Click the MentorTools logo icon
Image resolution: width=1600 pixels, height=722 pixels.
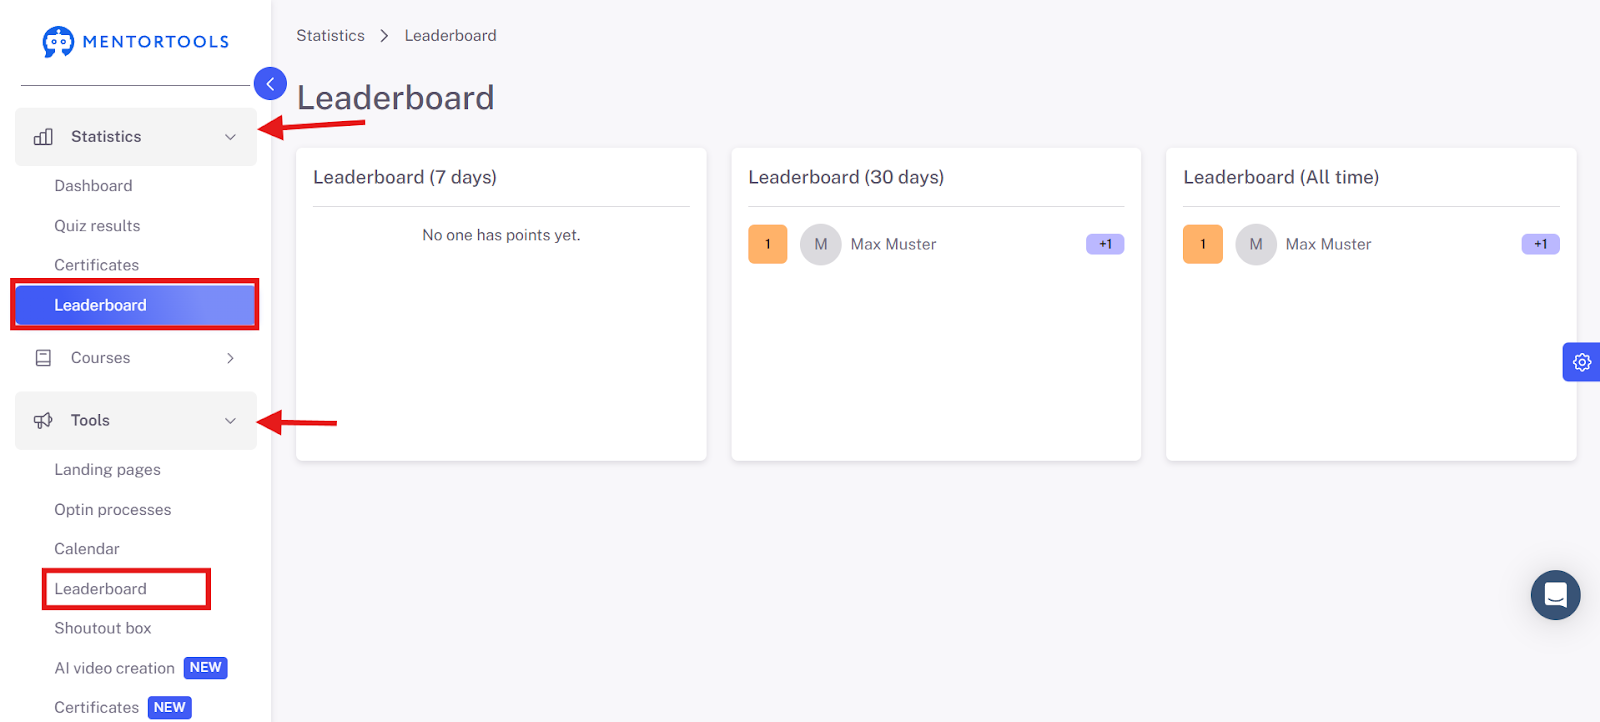(x=58, y=41)
